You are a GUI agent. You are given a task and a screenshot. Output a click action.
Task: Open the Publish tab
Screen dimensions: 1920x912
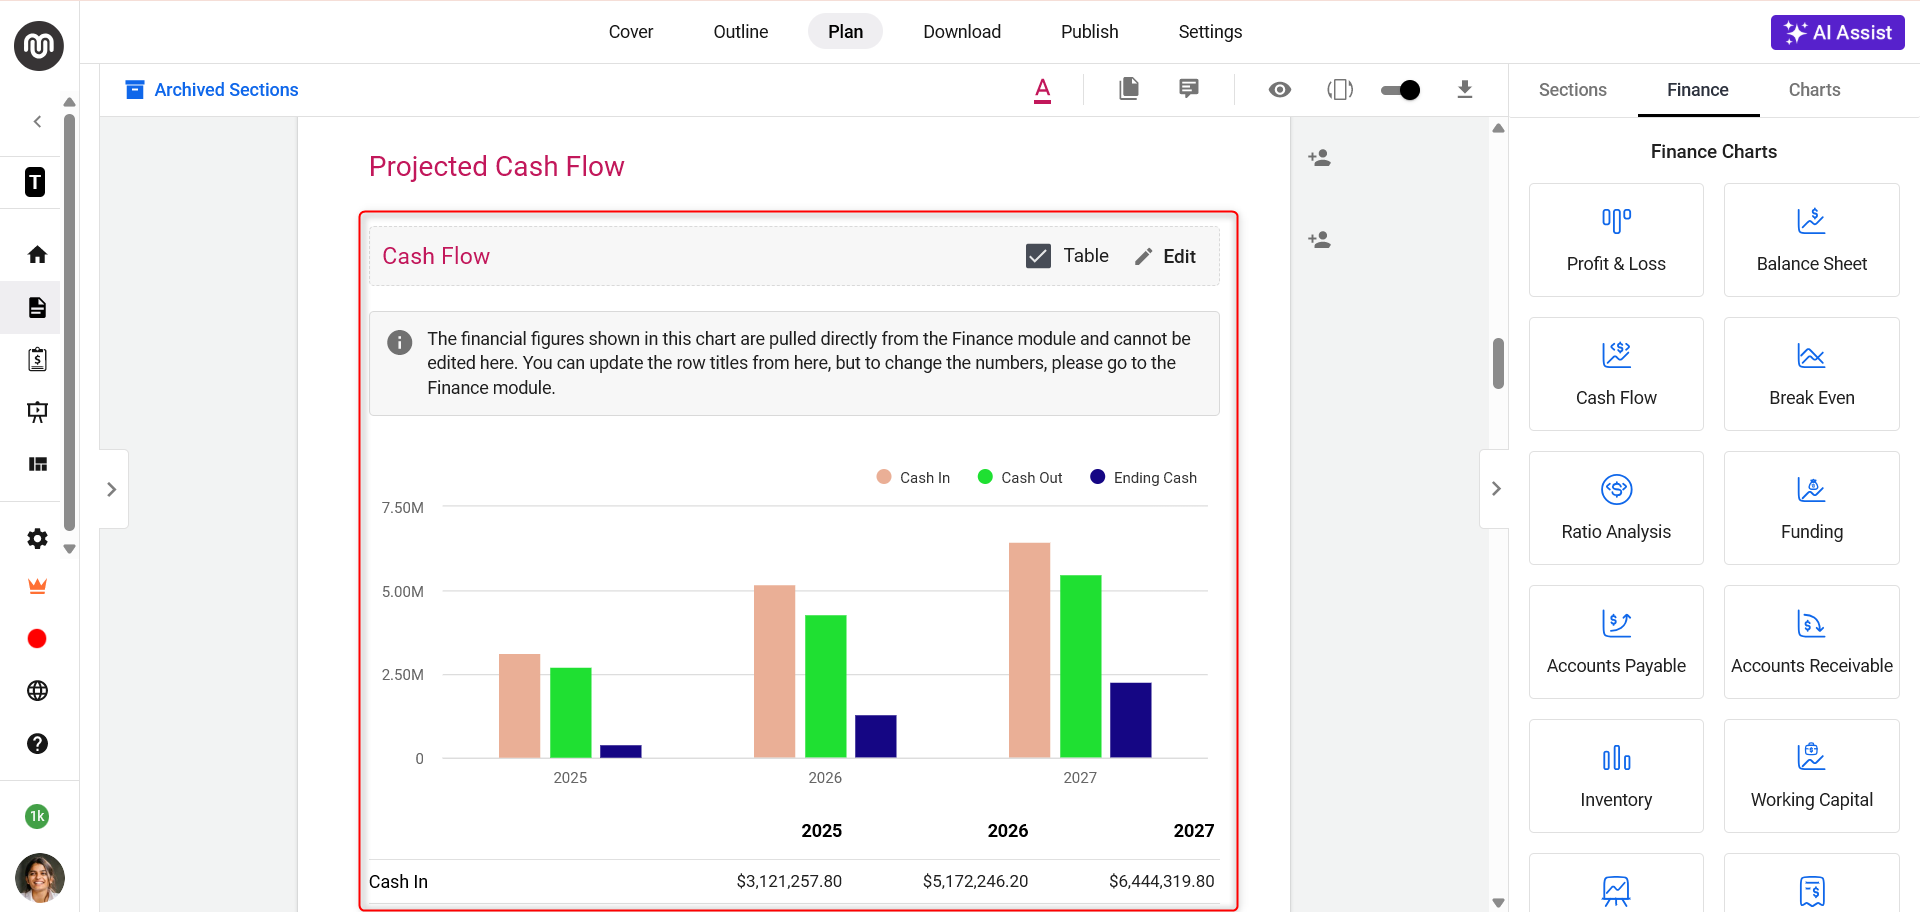tap(1090, 32)
